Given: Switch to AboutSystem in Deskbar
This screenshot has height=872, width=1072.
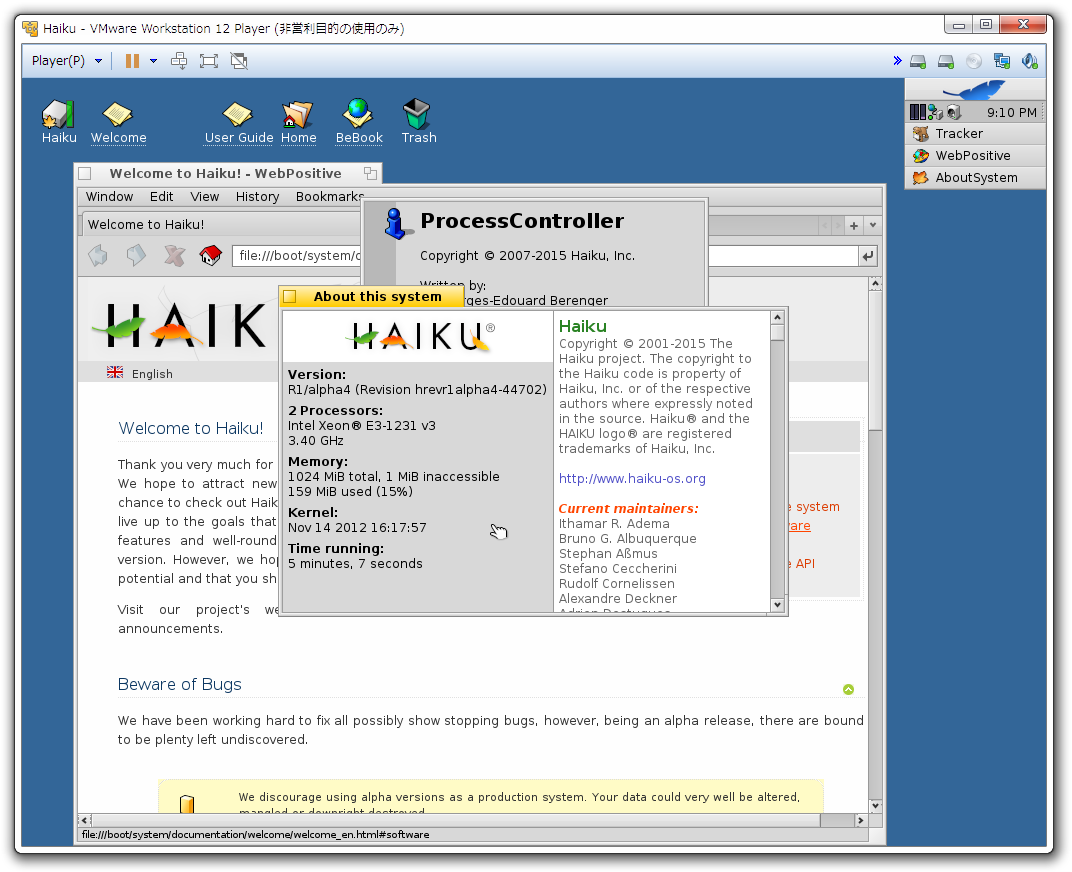Looking at the screenshot, I should pyautogui.click(x=975, y=178).
